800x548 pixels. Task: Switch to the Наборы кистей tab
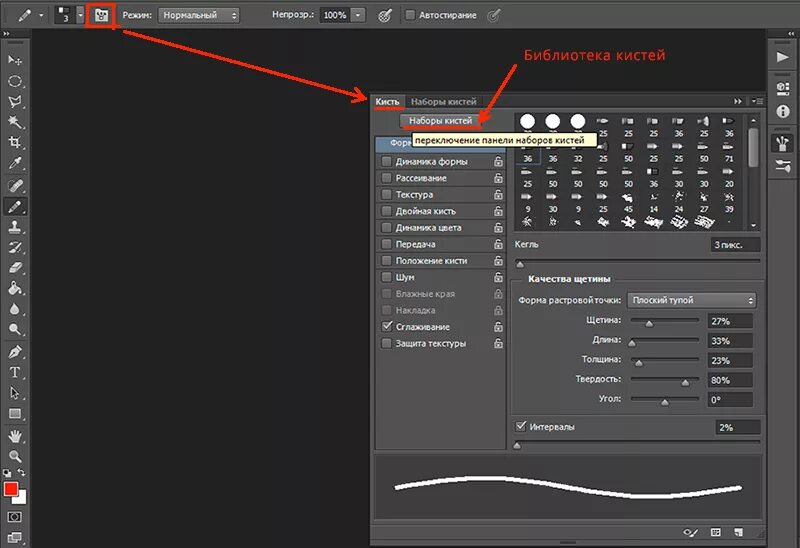pyautogui.click(x=443, y=102)
